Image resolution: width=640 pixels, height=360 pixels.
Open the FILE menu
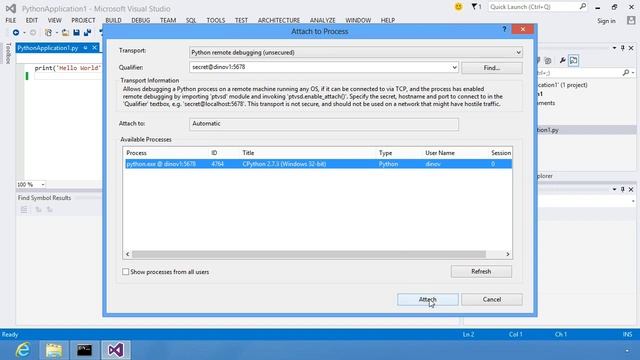(x=11, y=20)
